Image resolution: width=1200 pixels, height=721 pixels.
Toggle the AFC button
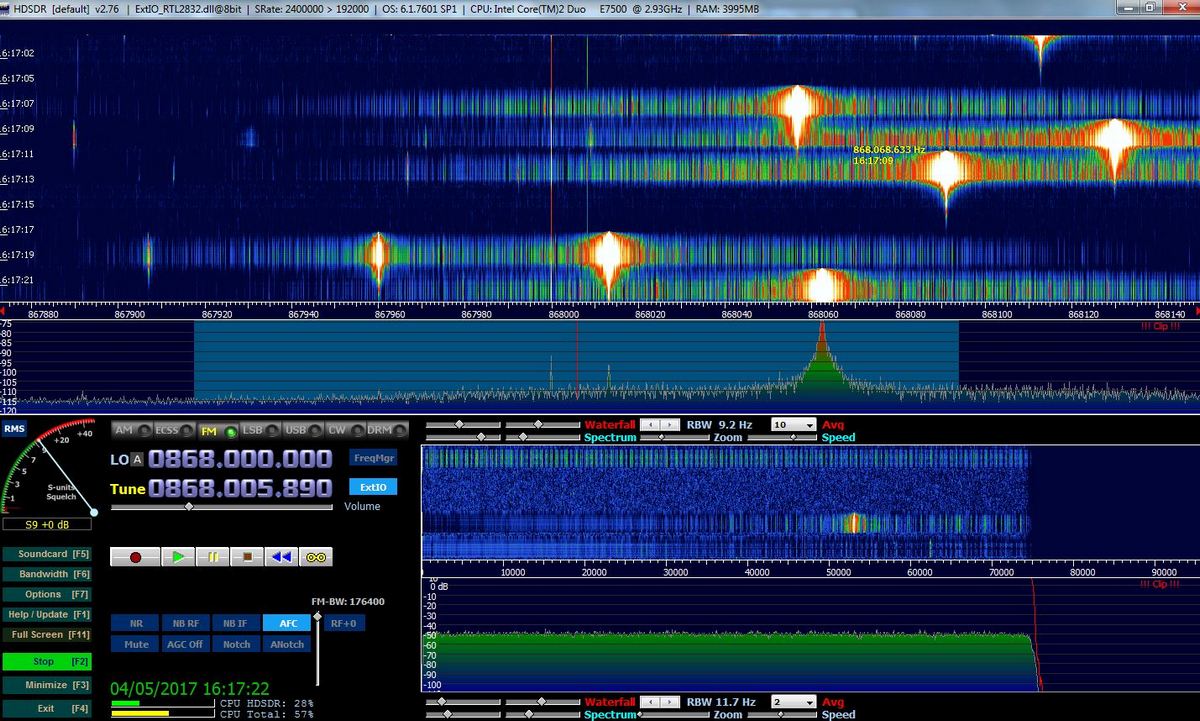pos(288,623)
